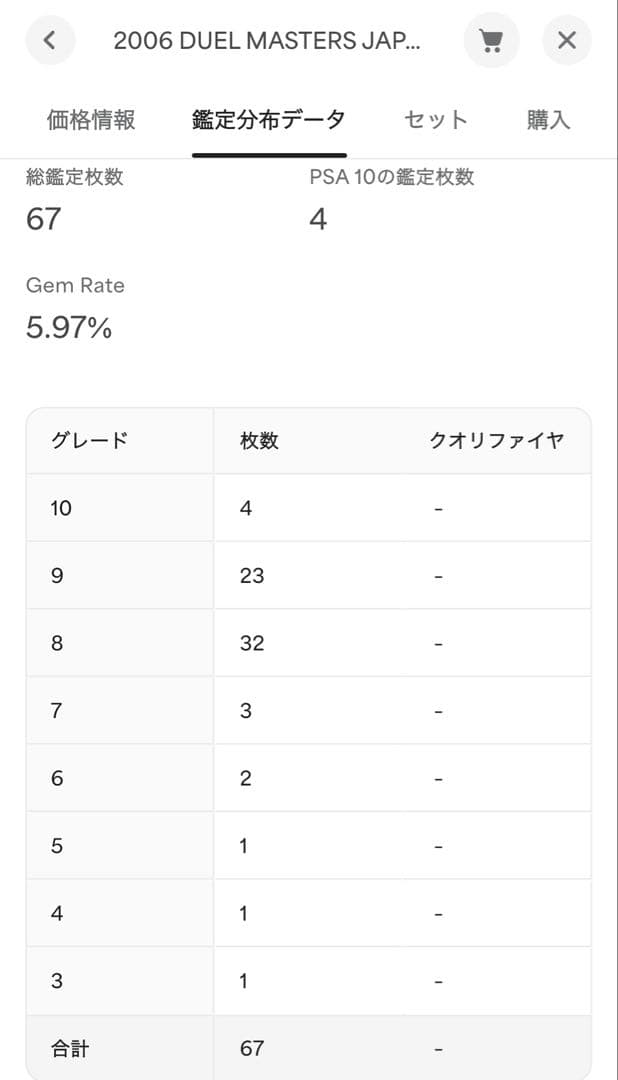Open the セット tab
Screen dimensions: 618x1080
[x=436, y=120]
